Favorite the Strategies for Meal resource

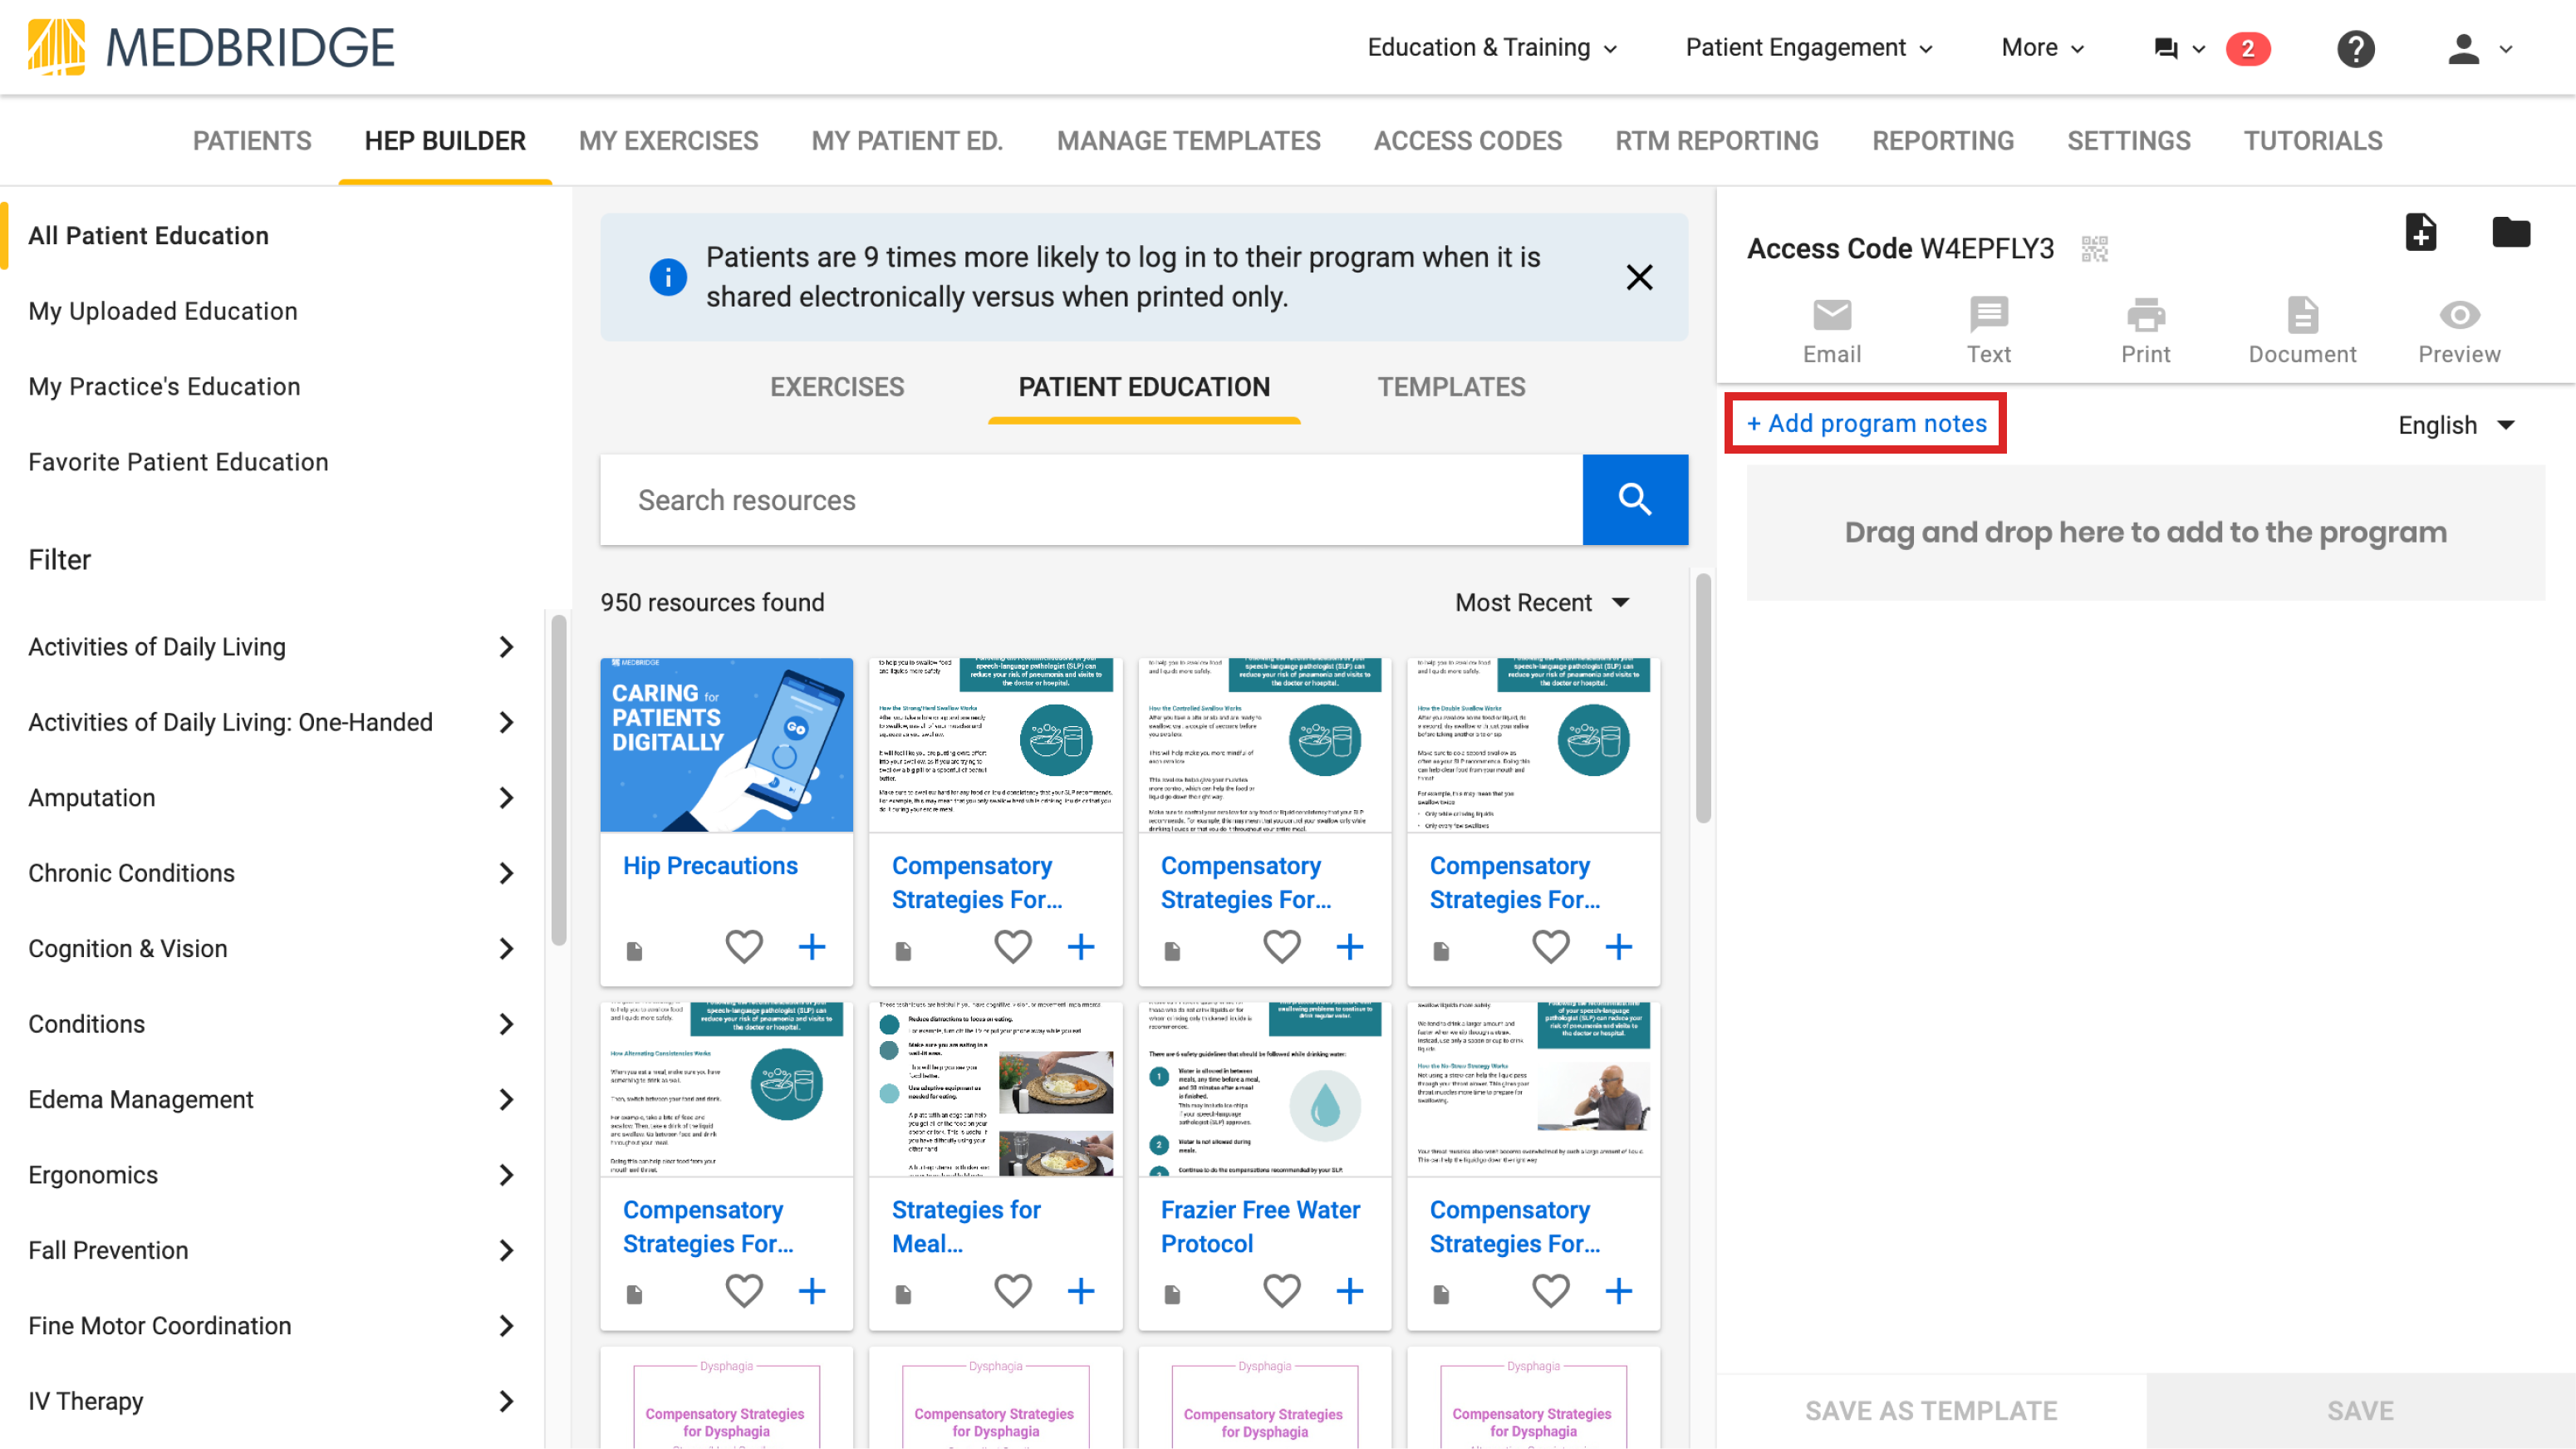click(x=1013, y=1290)
